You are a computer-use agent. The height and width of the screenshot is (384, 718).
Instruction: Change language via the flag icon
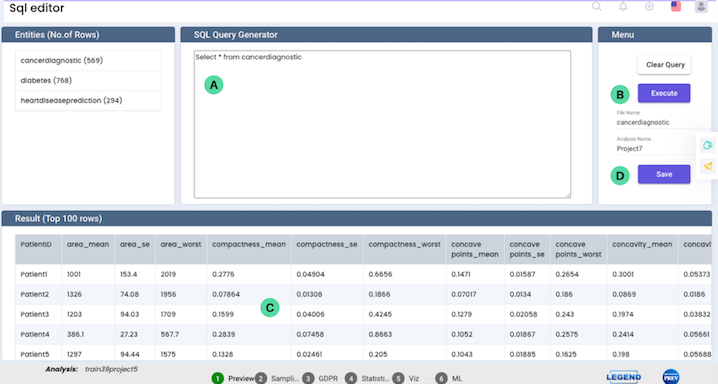coord(676,6)
